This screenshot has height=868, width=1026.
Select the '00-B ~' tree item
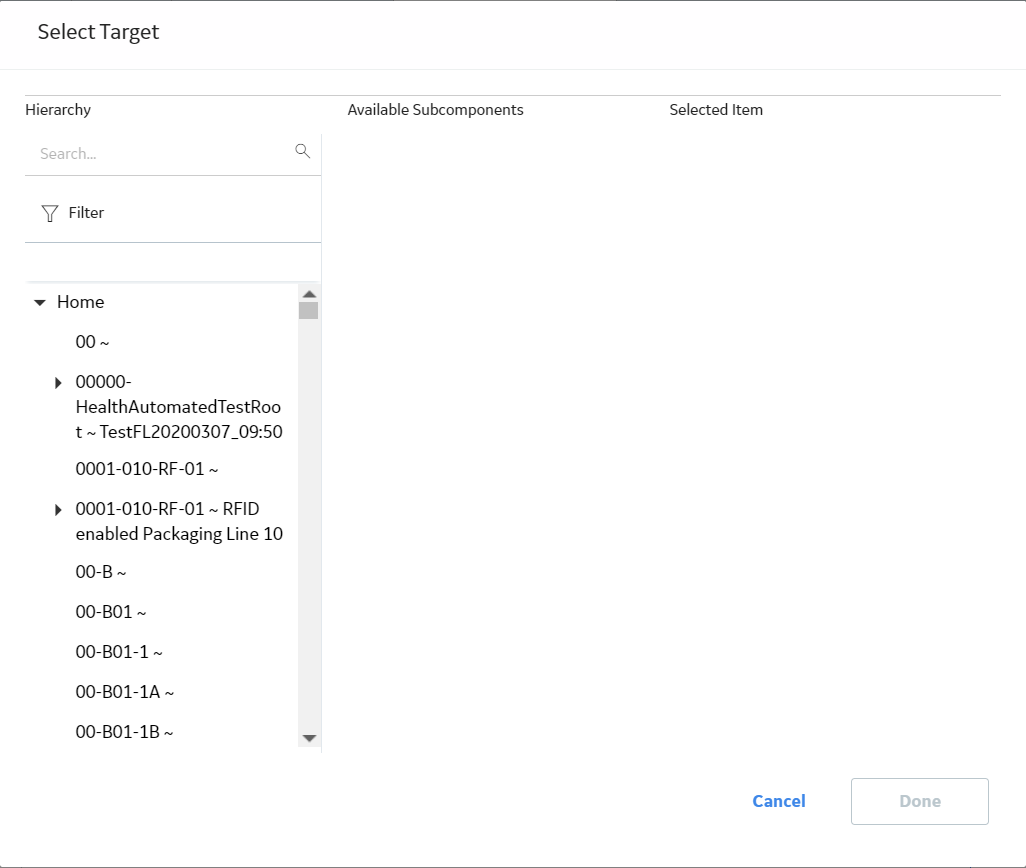coord(101,572)
